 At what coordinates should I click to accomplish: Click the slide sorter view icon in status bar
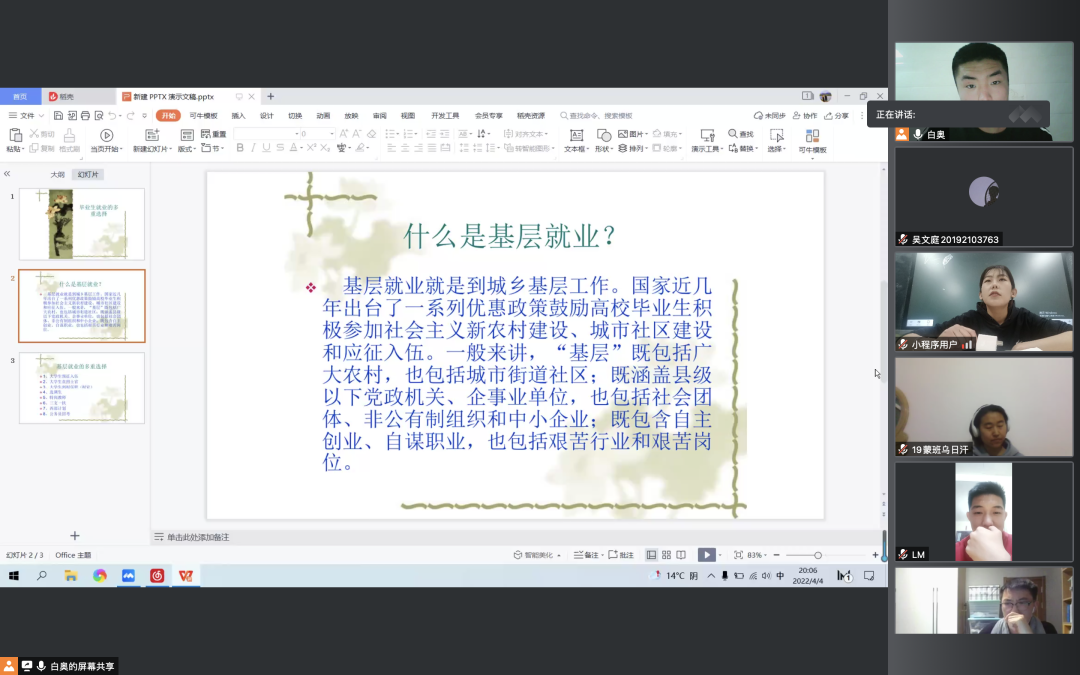tap(666, 555)
